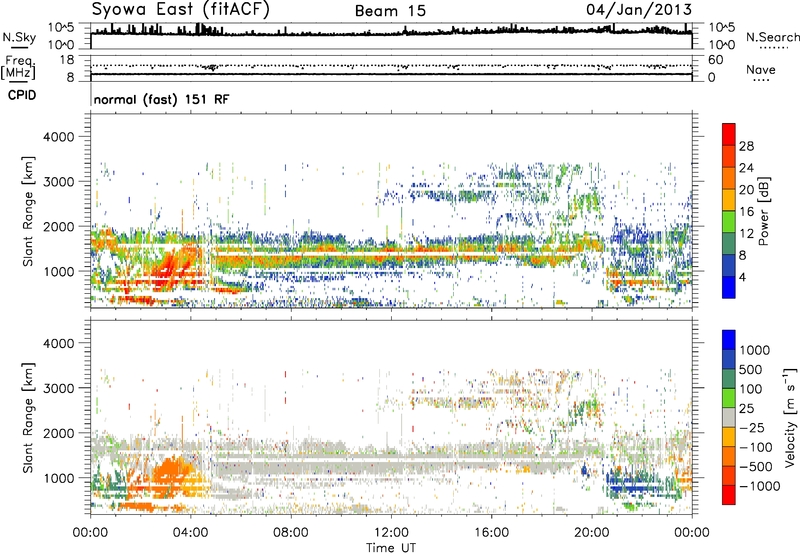Click the "Power [dB]" color bar title

(763, 211)
